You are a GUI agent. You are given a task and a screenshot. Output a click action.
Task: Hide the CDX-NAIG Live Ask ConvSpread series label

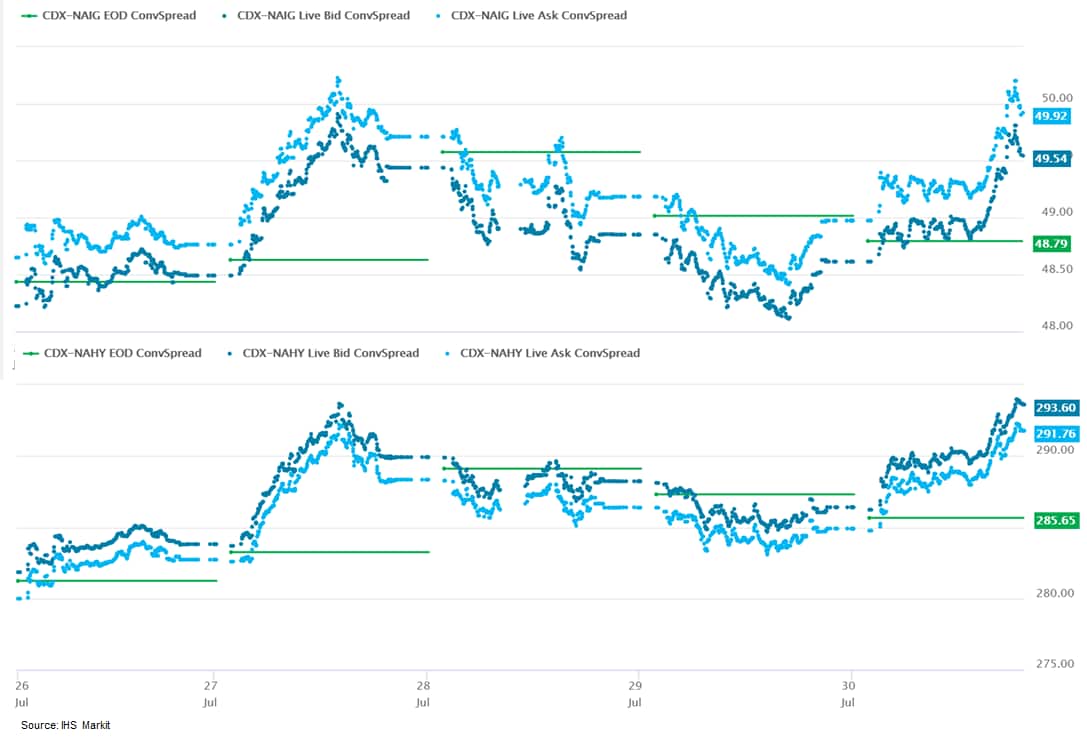click(539, 16)
